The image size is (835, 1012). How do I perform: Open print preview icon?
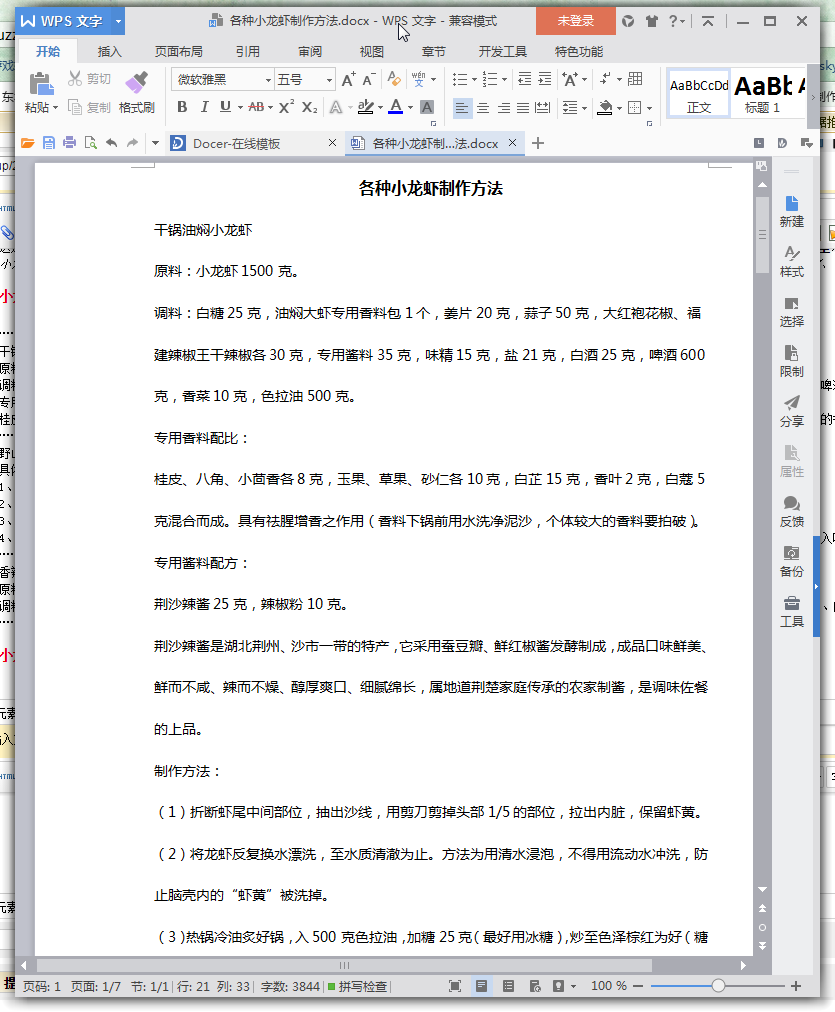click(90, 143)
